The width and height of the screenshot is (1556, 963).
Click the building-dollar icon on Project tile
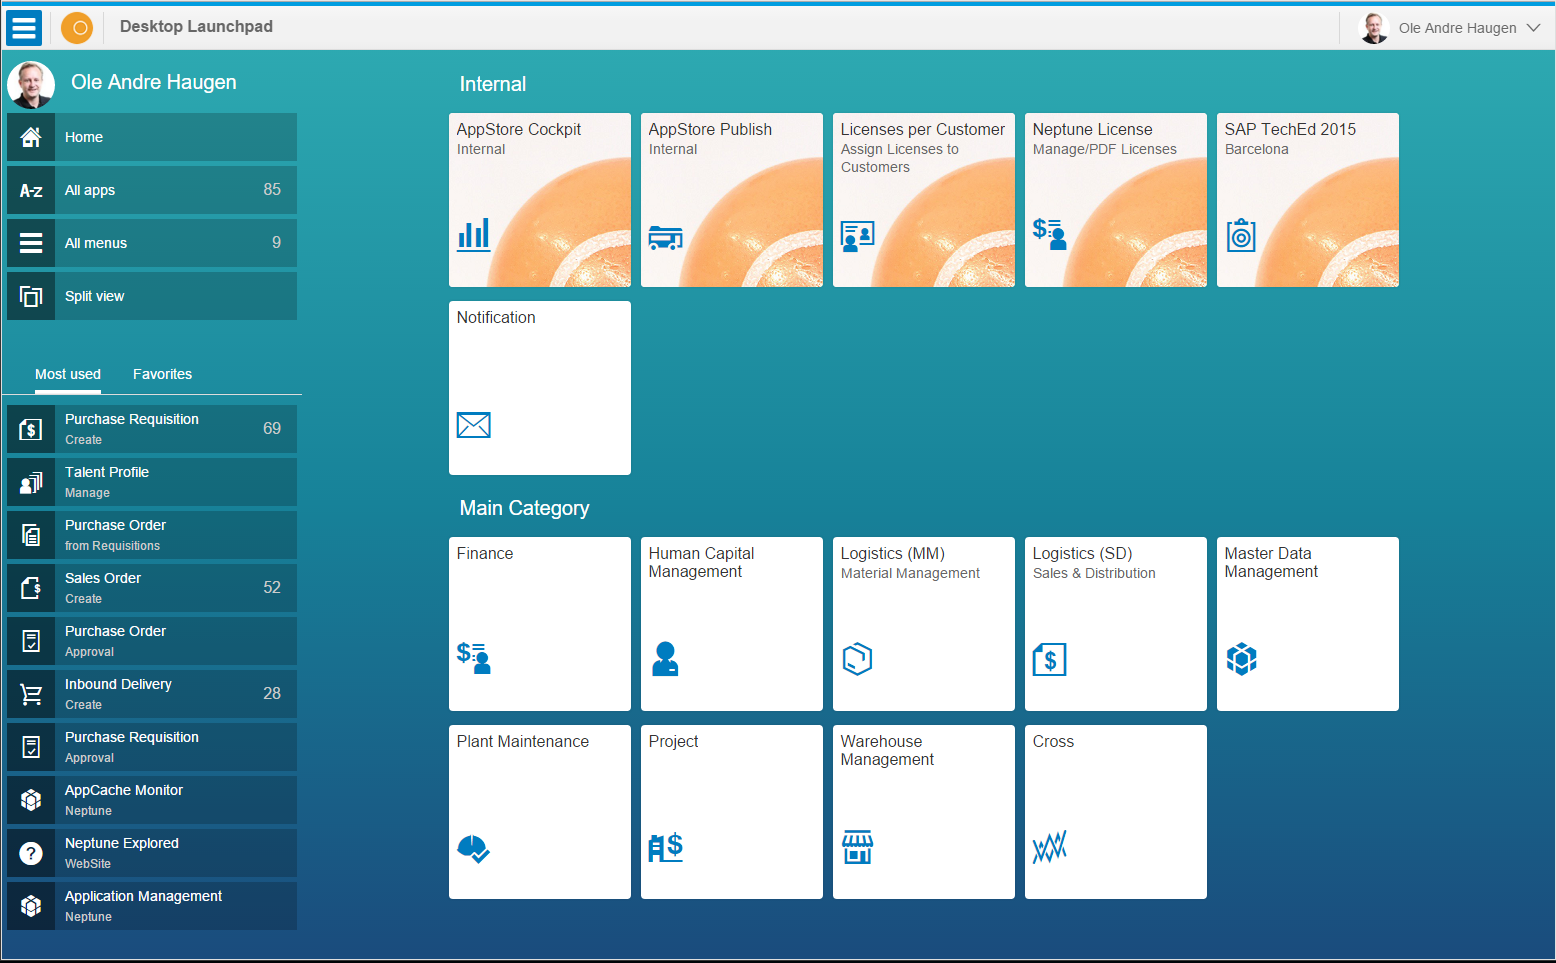(666, 847)
